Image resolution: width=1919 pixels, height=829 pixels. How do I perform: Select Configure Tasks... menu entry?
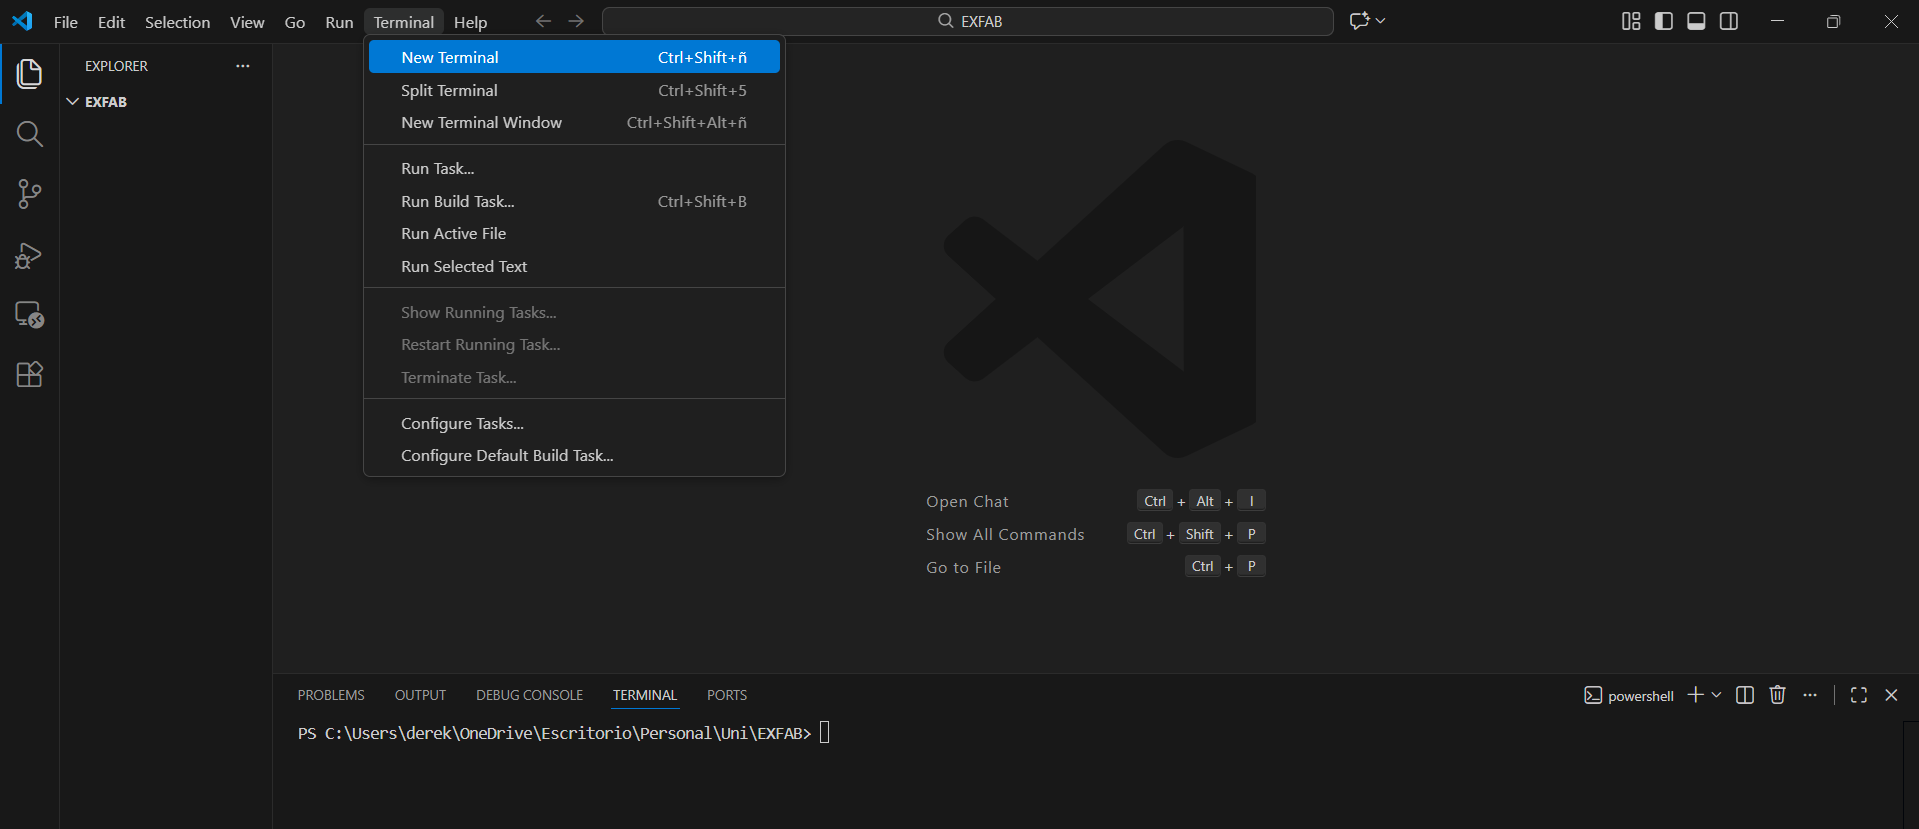click(x=574, y=423)
